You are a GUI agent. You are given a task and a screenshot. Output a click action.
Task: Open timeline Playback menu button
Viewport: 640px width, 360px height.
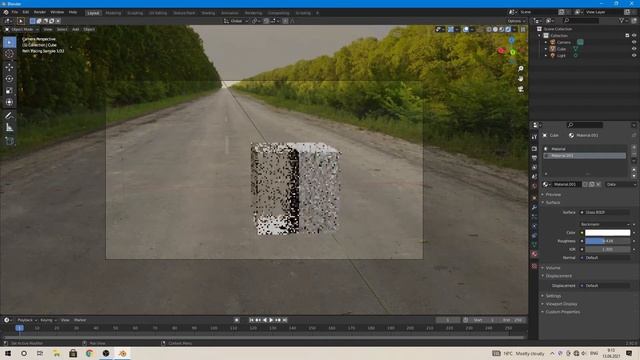coord(27,320)
